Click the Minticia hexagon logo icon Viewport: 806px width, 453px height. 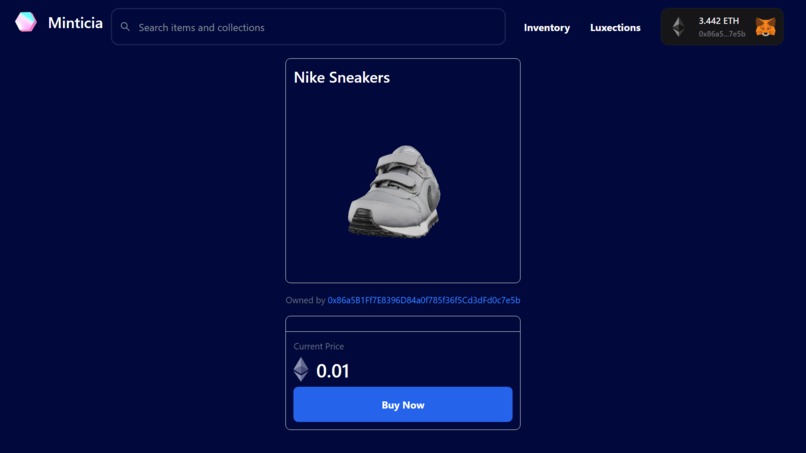click(26, 22)
